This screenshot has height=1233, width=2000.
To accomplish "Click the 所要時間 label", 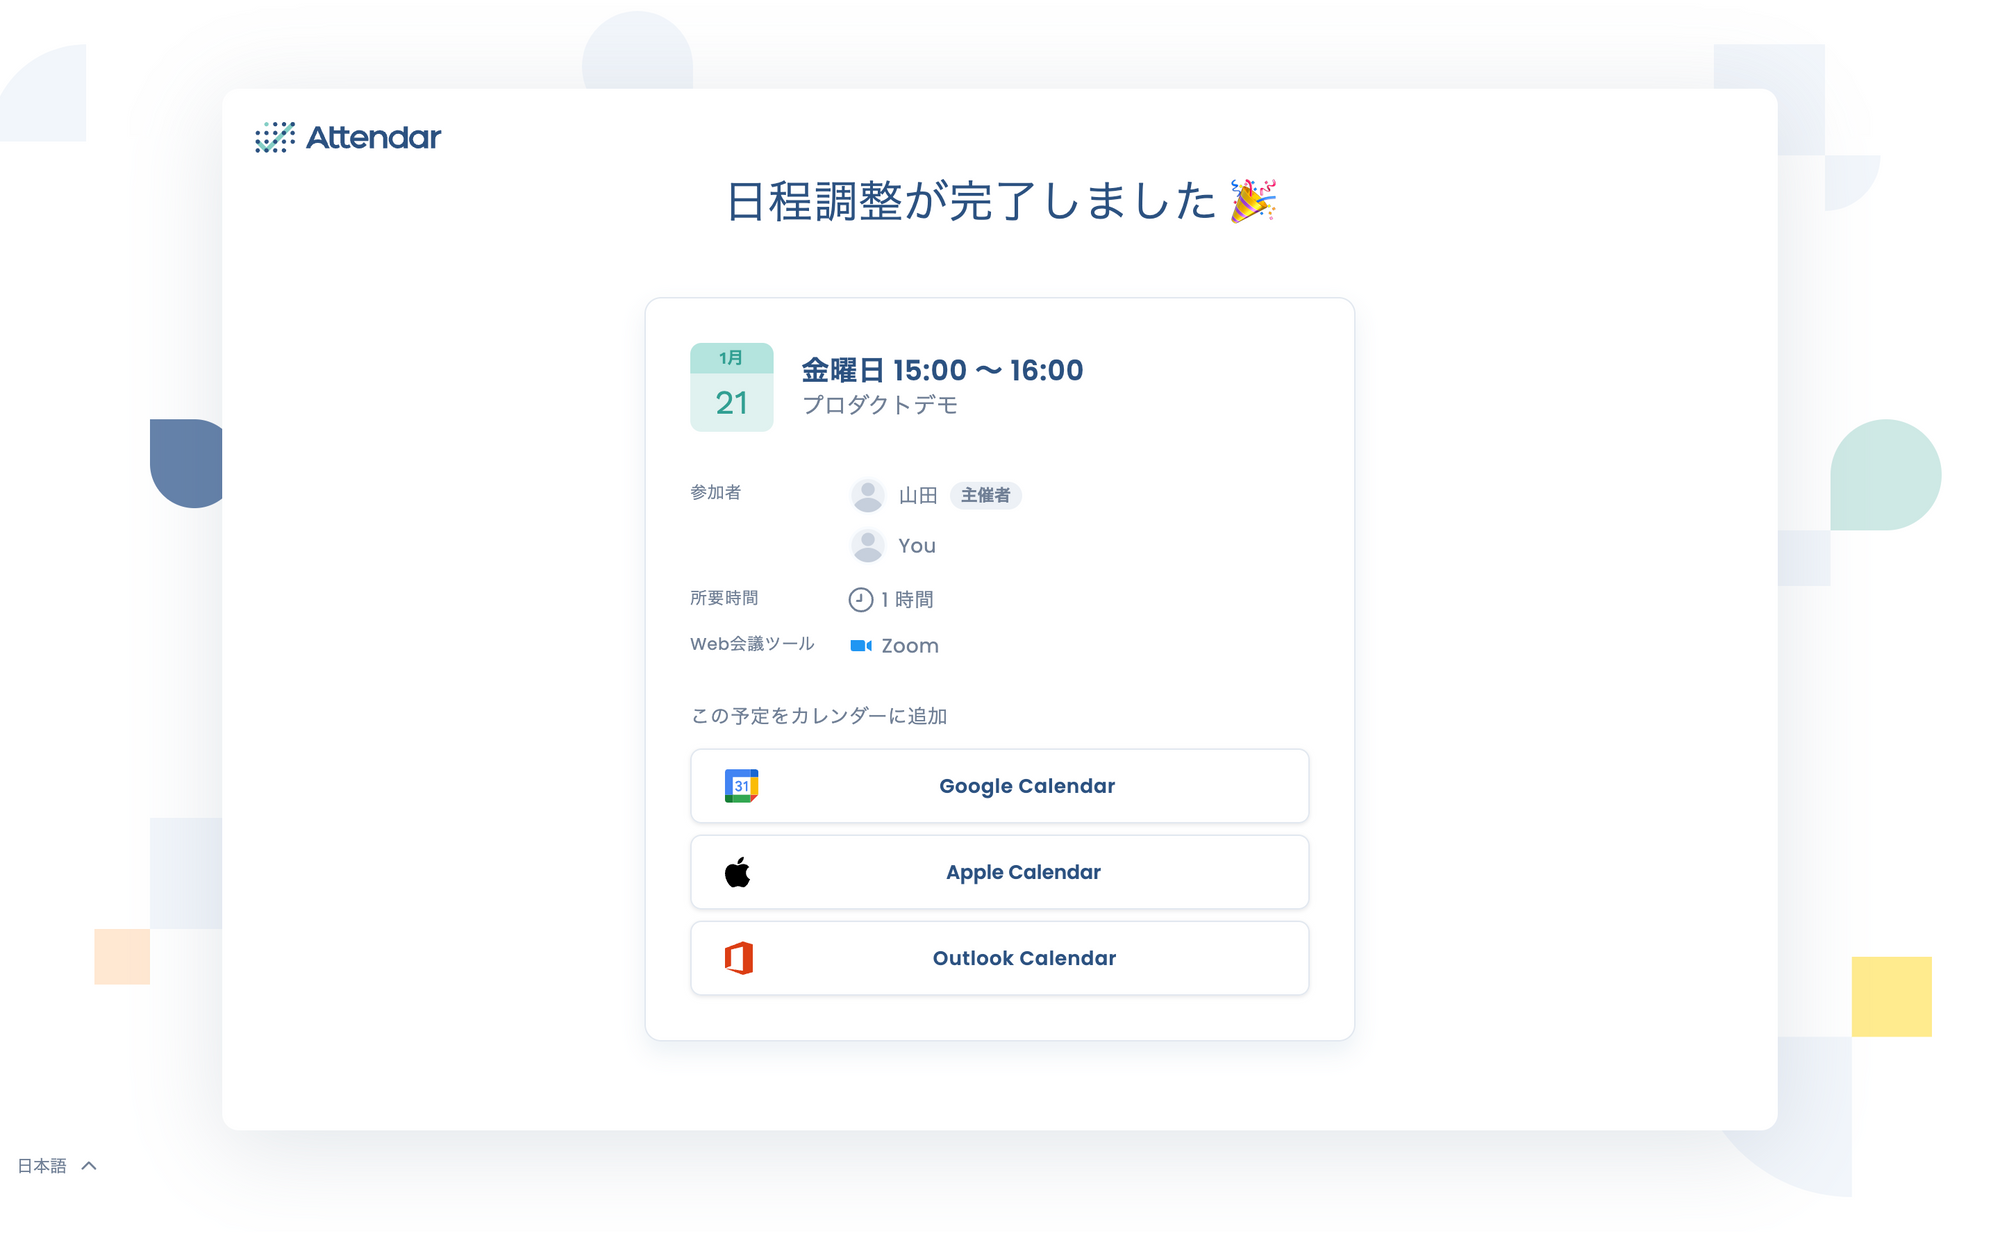I will tap(724, 598).
